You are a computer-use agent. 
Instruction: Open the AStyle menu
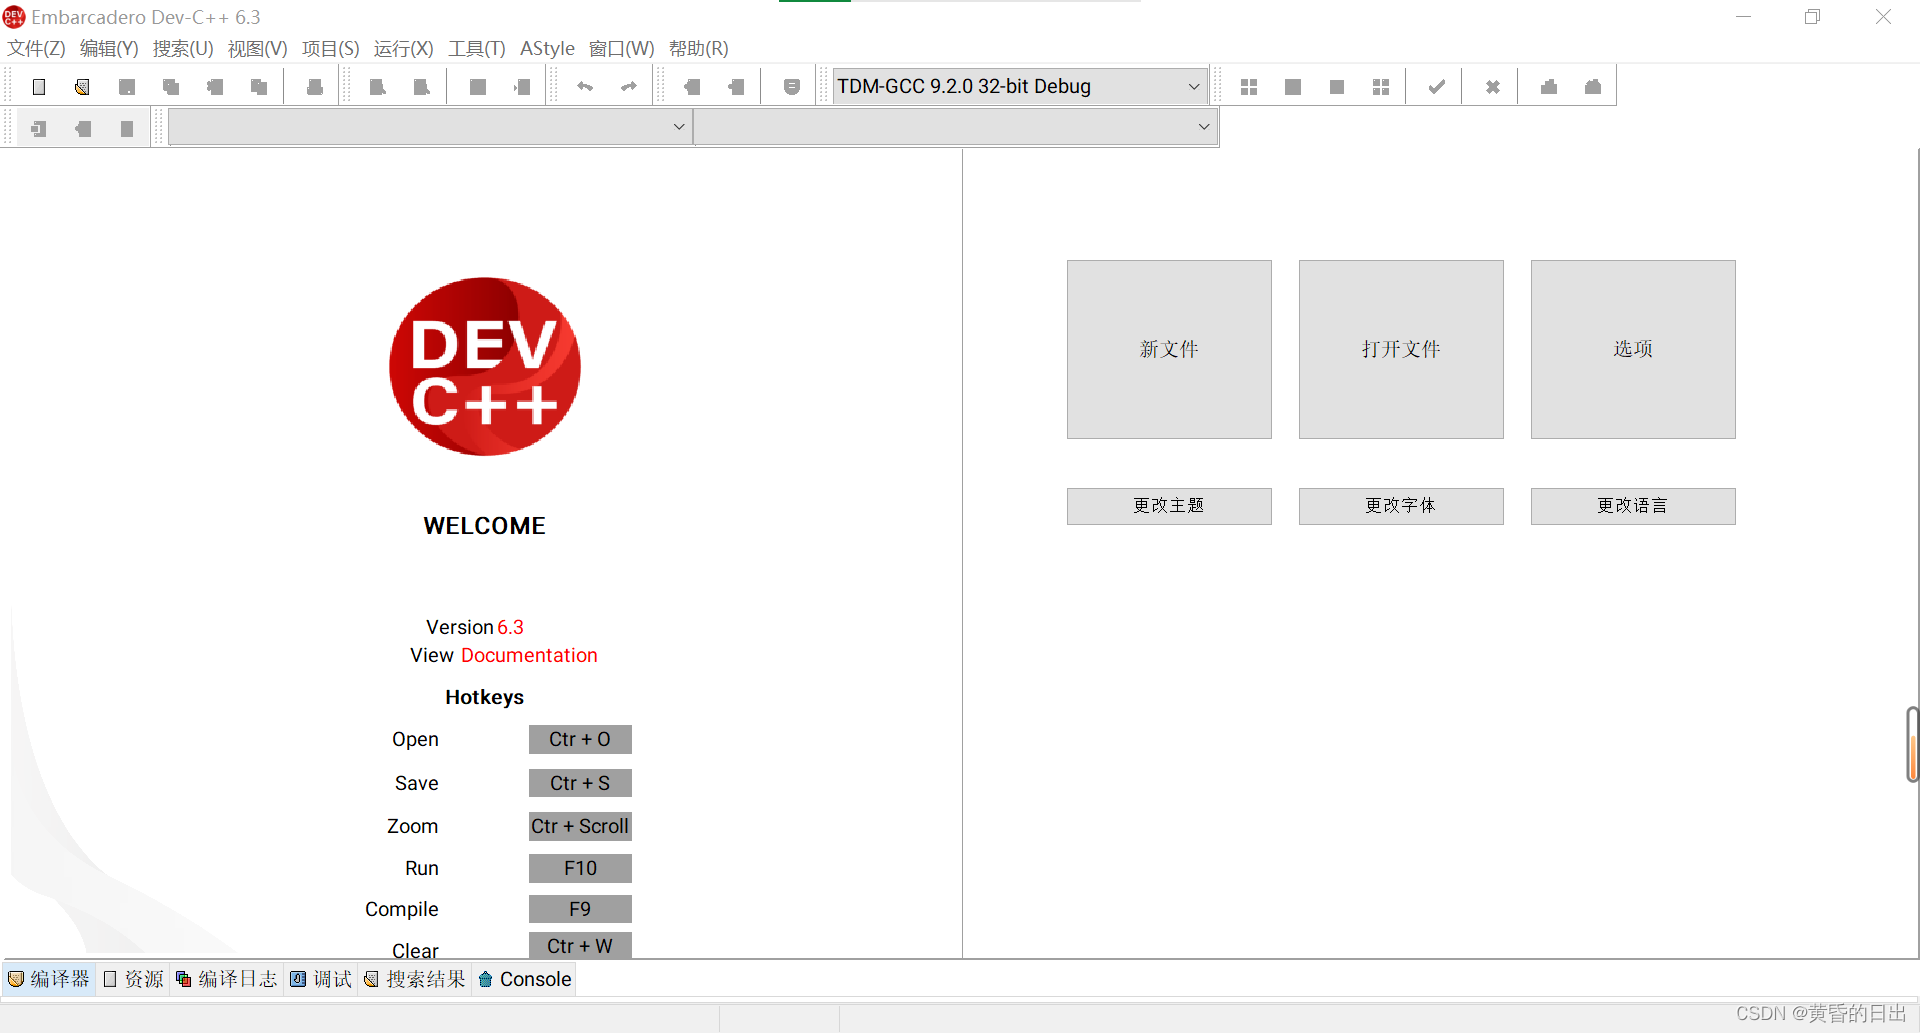point(547,48)
